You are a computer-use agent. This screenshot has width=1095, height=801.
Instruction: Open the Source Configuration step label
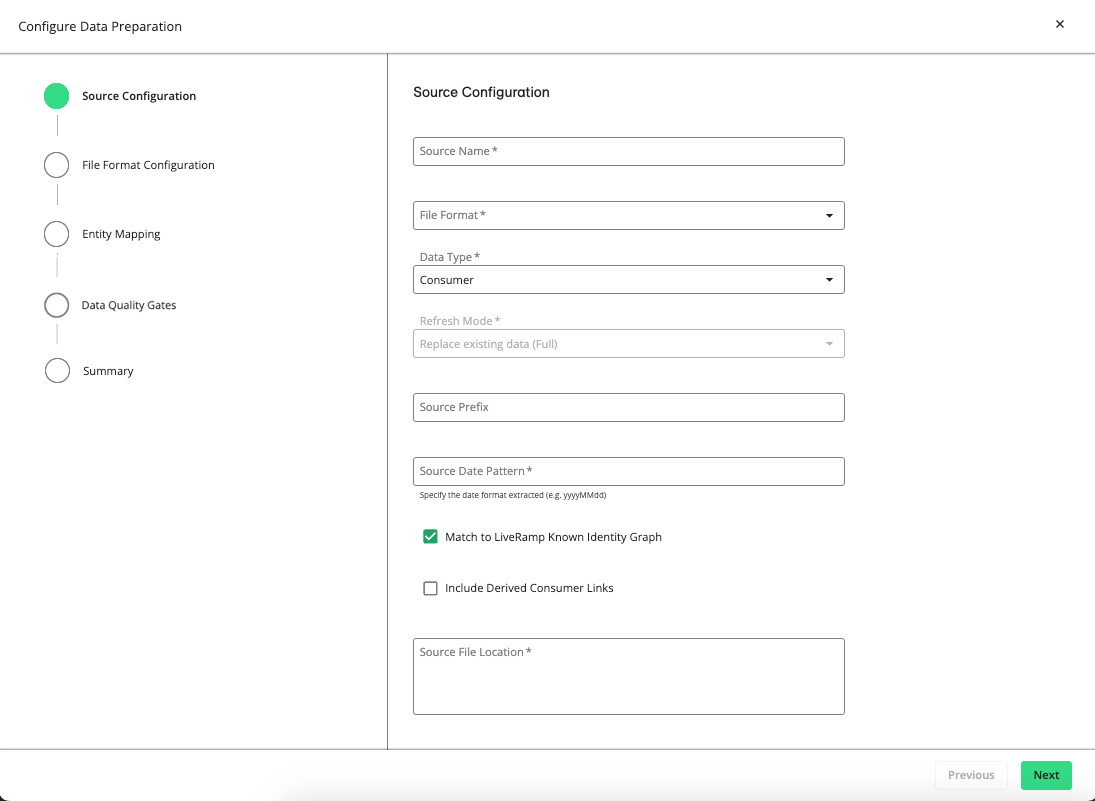(139, 96)
